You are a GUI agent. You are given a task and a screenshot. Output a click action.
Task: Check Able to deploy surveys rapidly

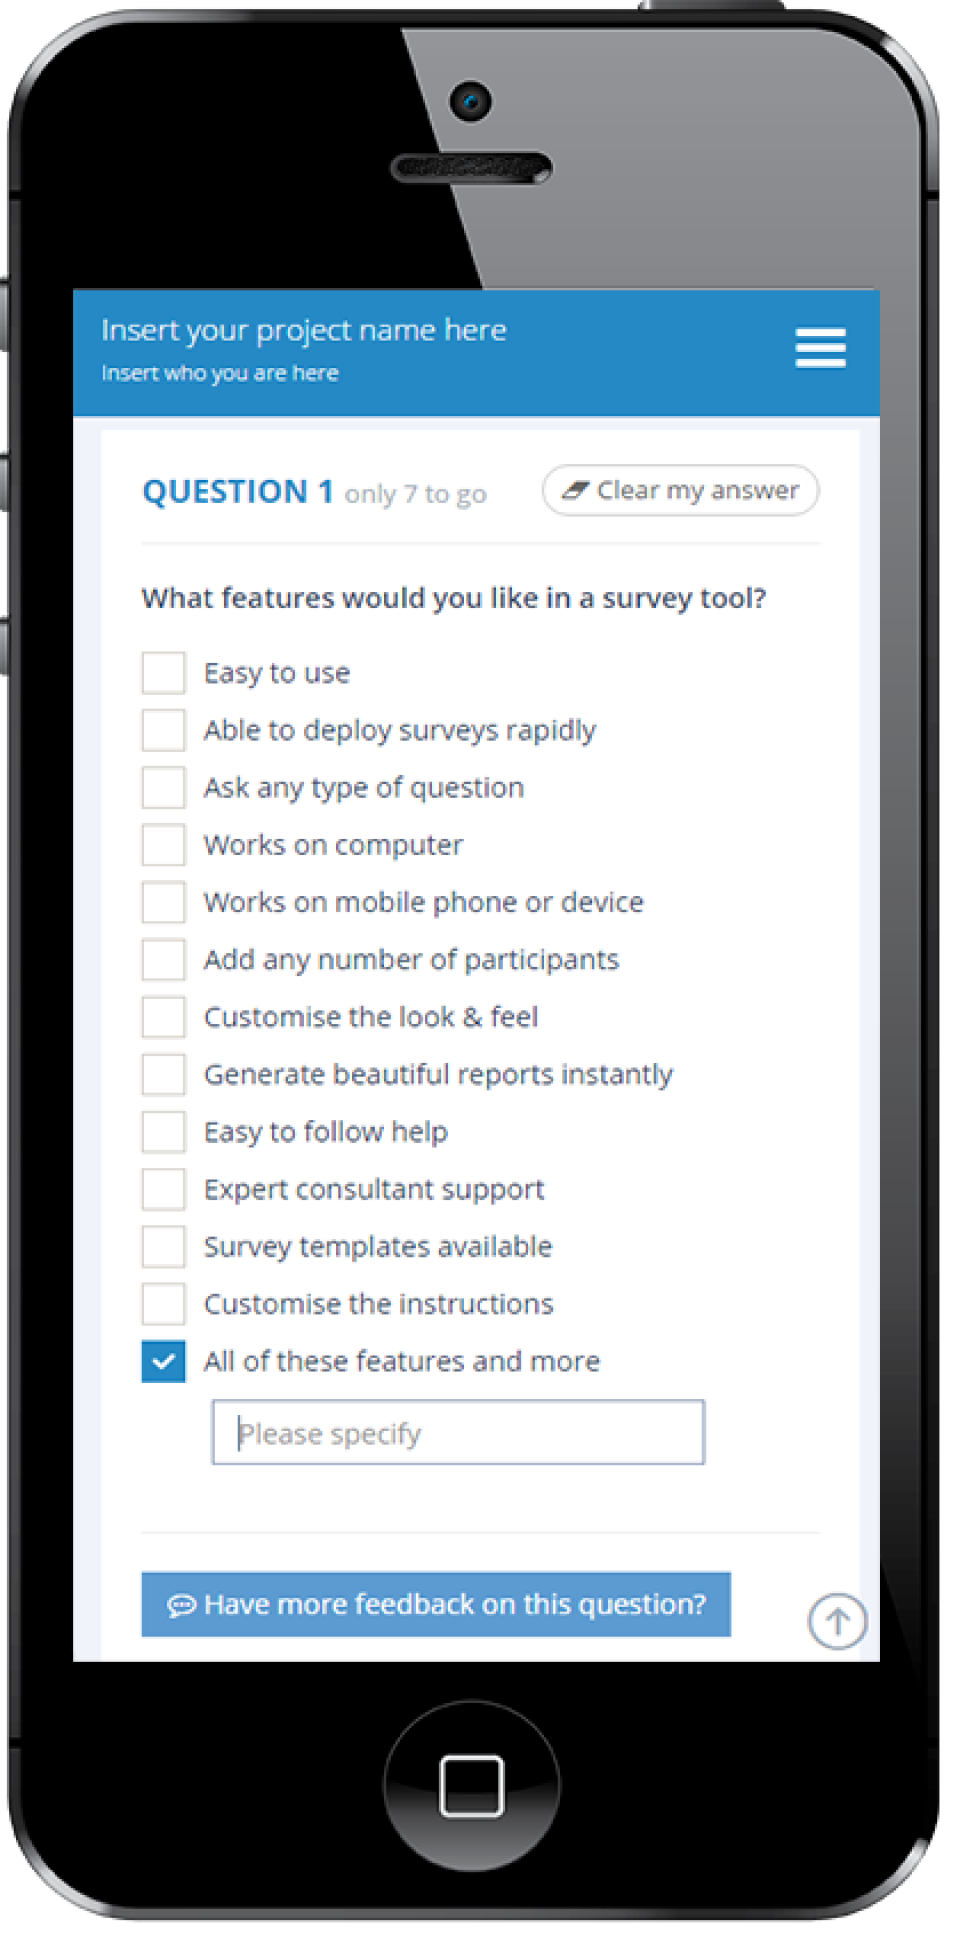tap(163, 730)
